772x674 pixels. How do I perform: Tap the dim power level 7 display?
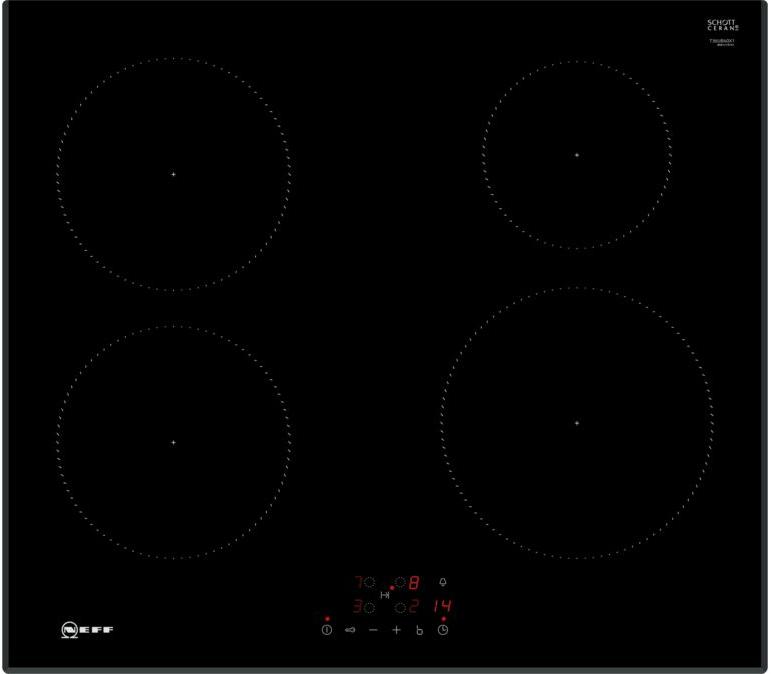click(x=356, y=582)
